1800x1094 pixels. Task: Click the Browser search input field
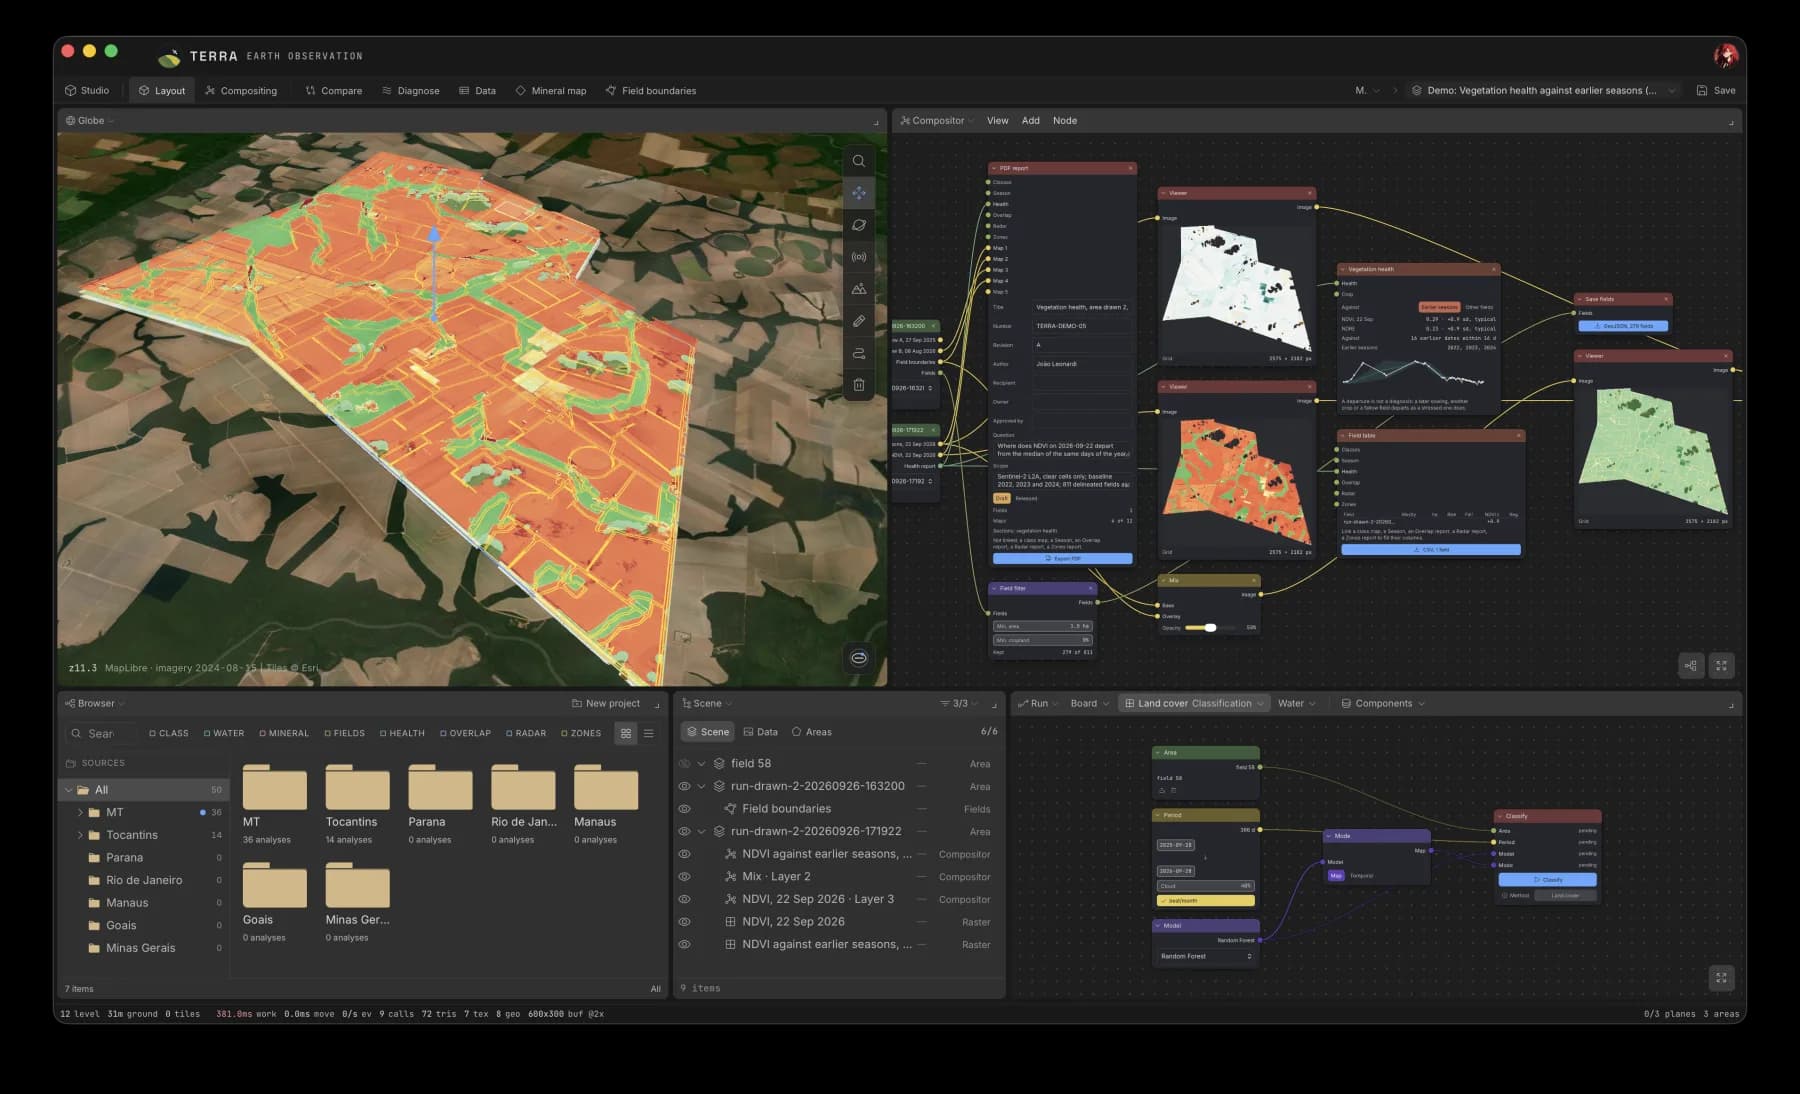[101, 733]
